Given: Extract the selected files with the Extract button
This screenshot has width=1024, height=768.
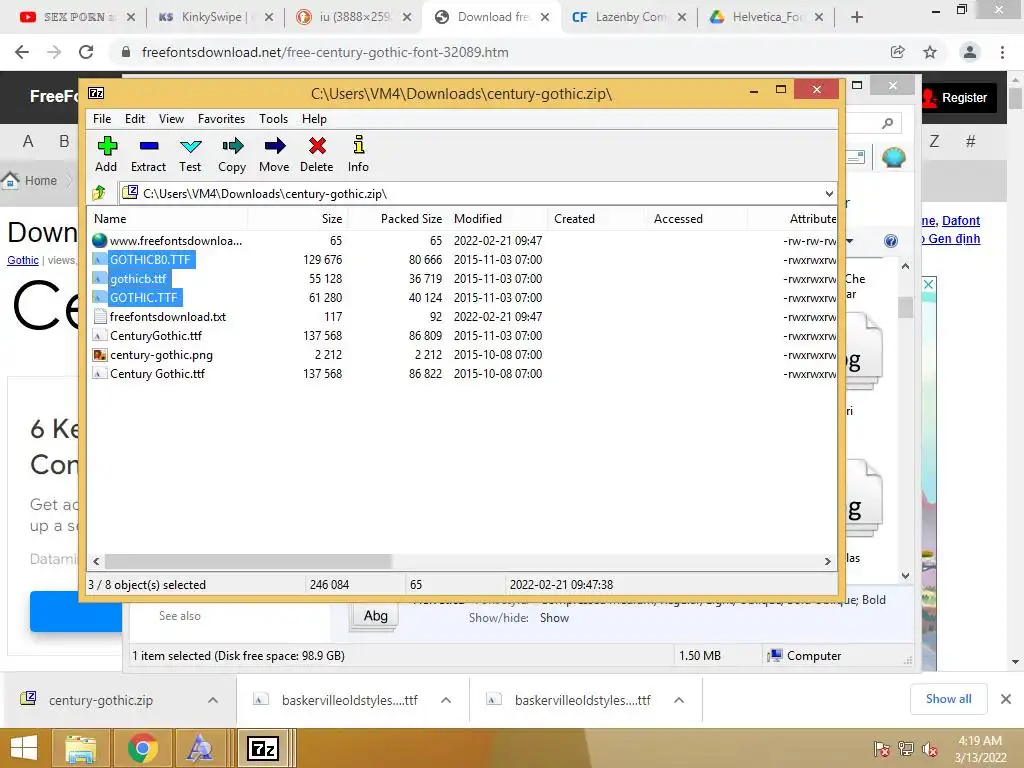Looking at the screenshot, I should (x=148, y=154).
